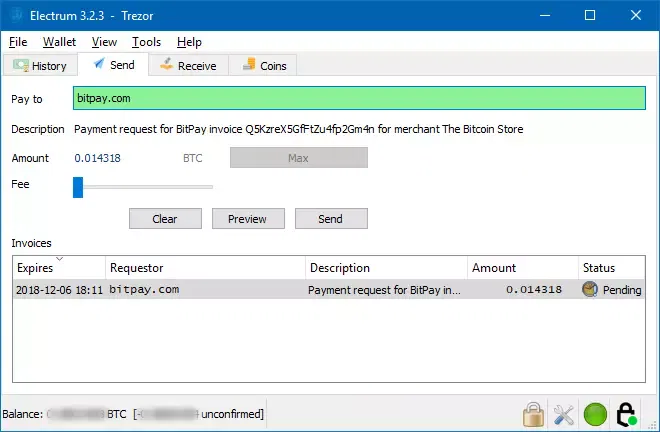This screenshot has width=660, height=432.
Task: Click the Description column header in invoices
Action: 386,268
